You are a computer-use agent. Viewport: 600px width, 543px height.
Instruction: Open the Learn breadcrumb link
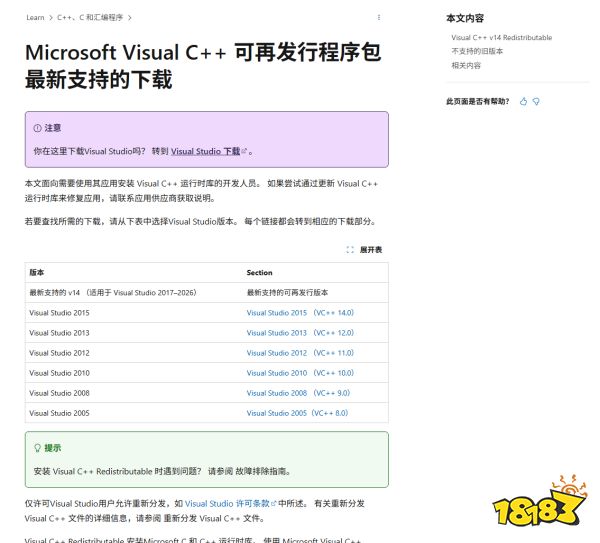tap(35, 18)
